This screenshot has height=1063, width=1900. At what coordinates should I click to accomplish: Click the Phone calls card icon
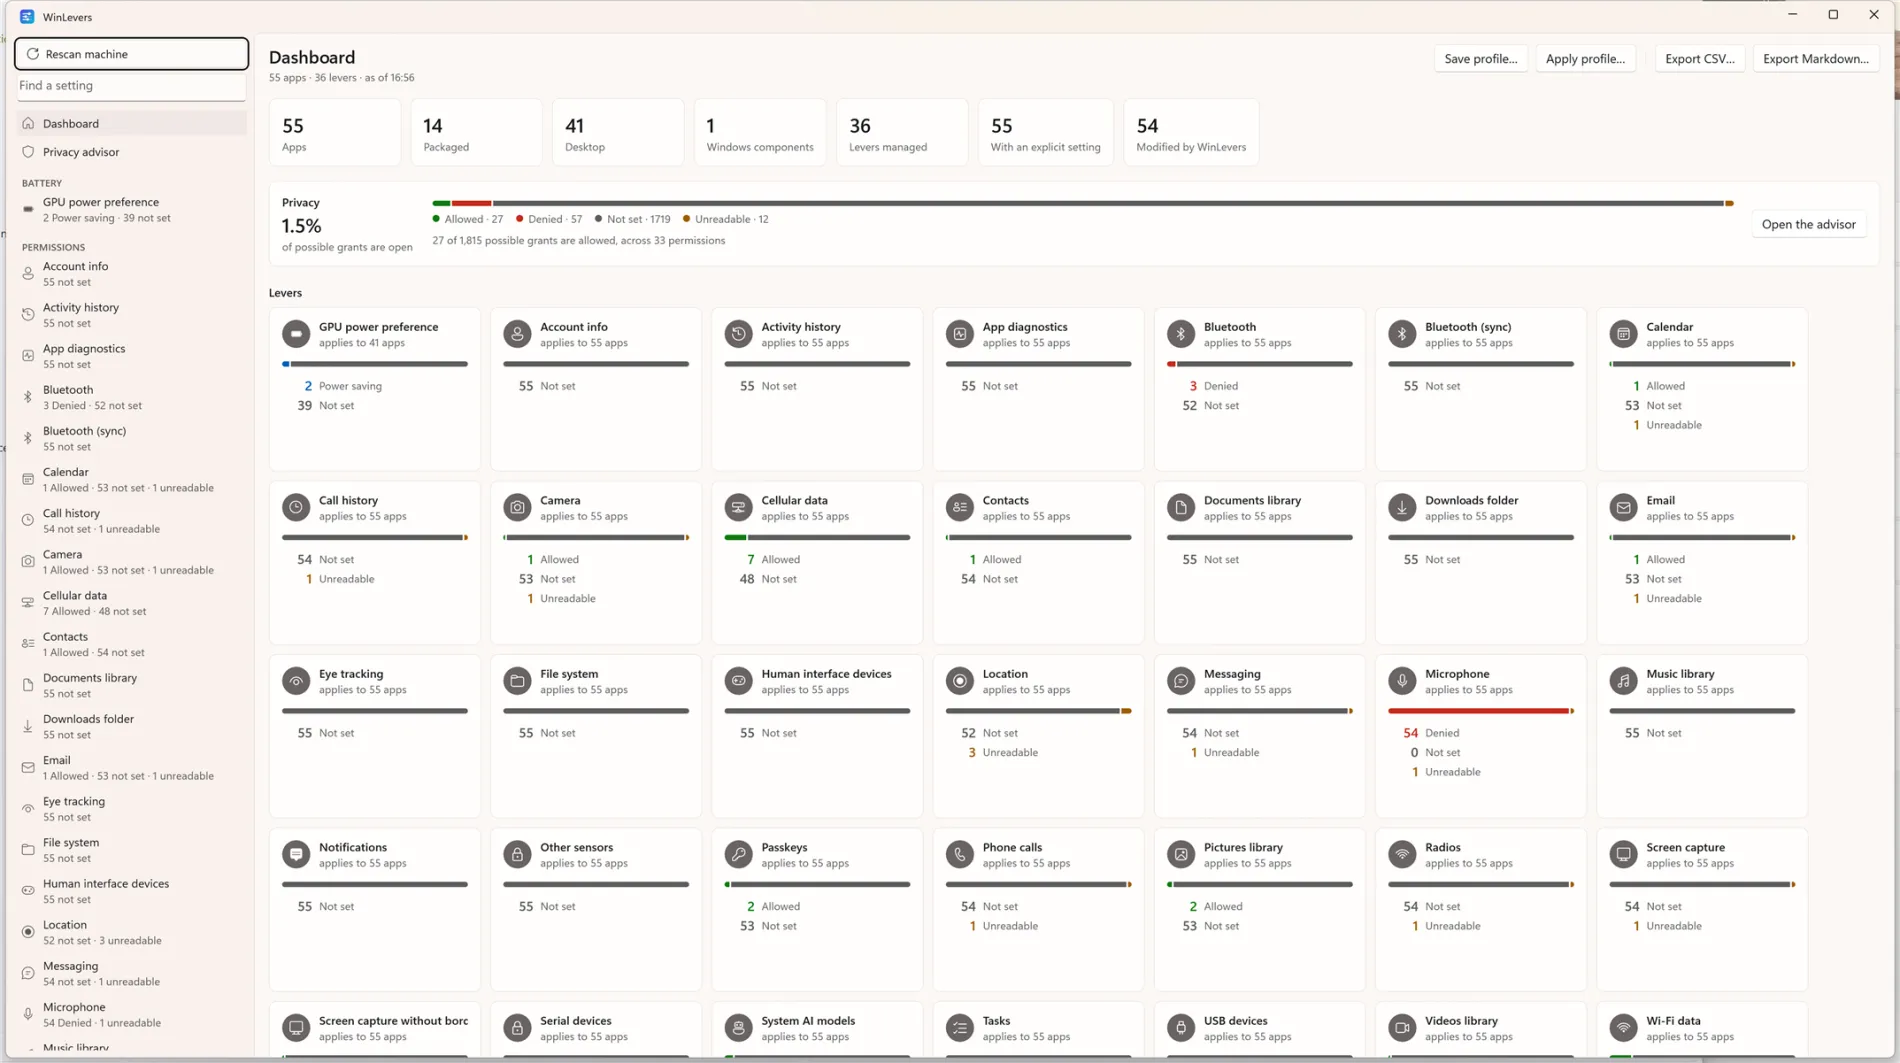point(960,855)
